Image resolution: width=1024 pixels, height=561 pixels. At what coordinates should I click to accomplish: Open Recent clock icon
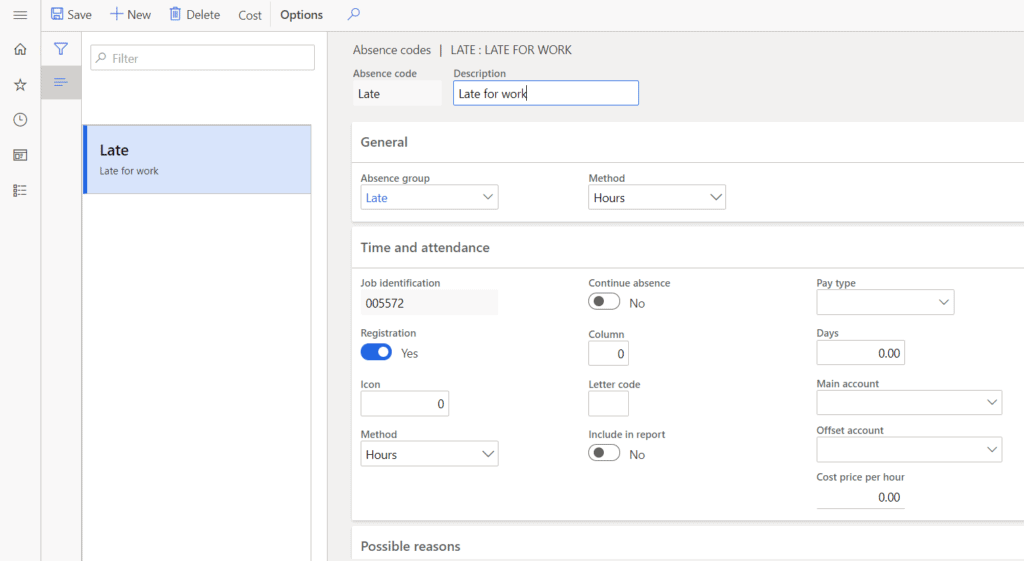coord(20,120)
